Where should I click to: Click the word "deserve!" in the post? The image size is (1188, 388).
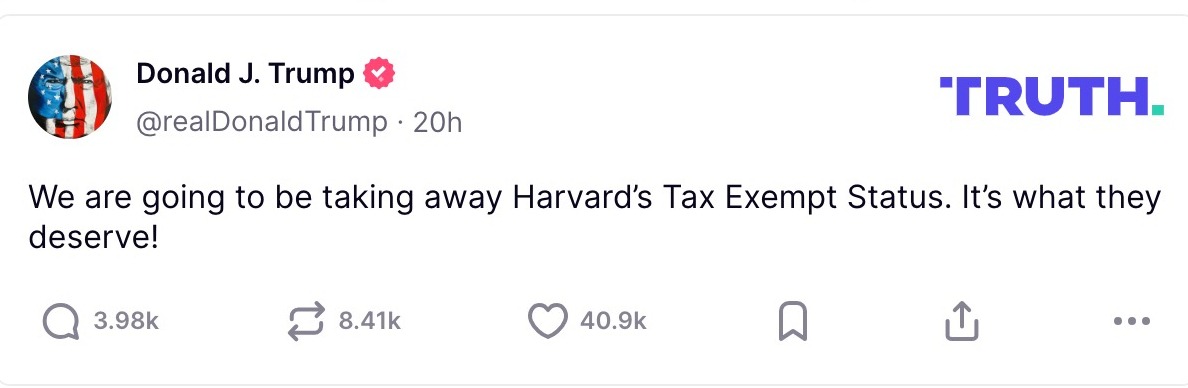pyautogui.click(x=94, y=239)
